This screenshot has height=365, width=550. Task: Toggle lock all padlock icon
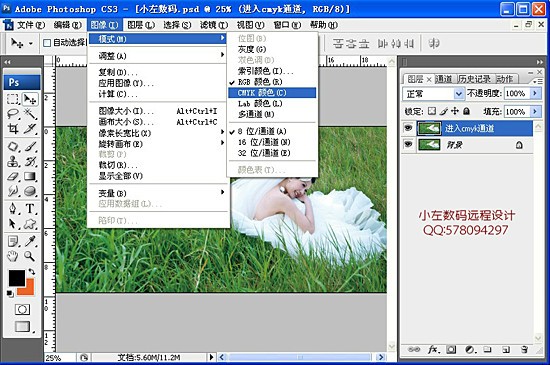click(x=466, y=111)
